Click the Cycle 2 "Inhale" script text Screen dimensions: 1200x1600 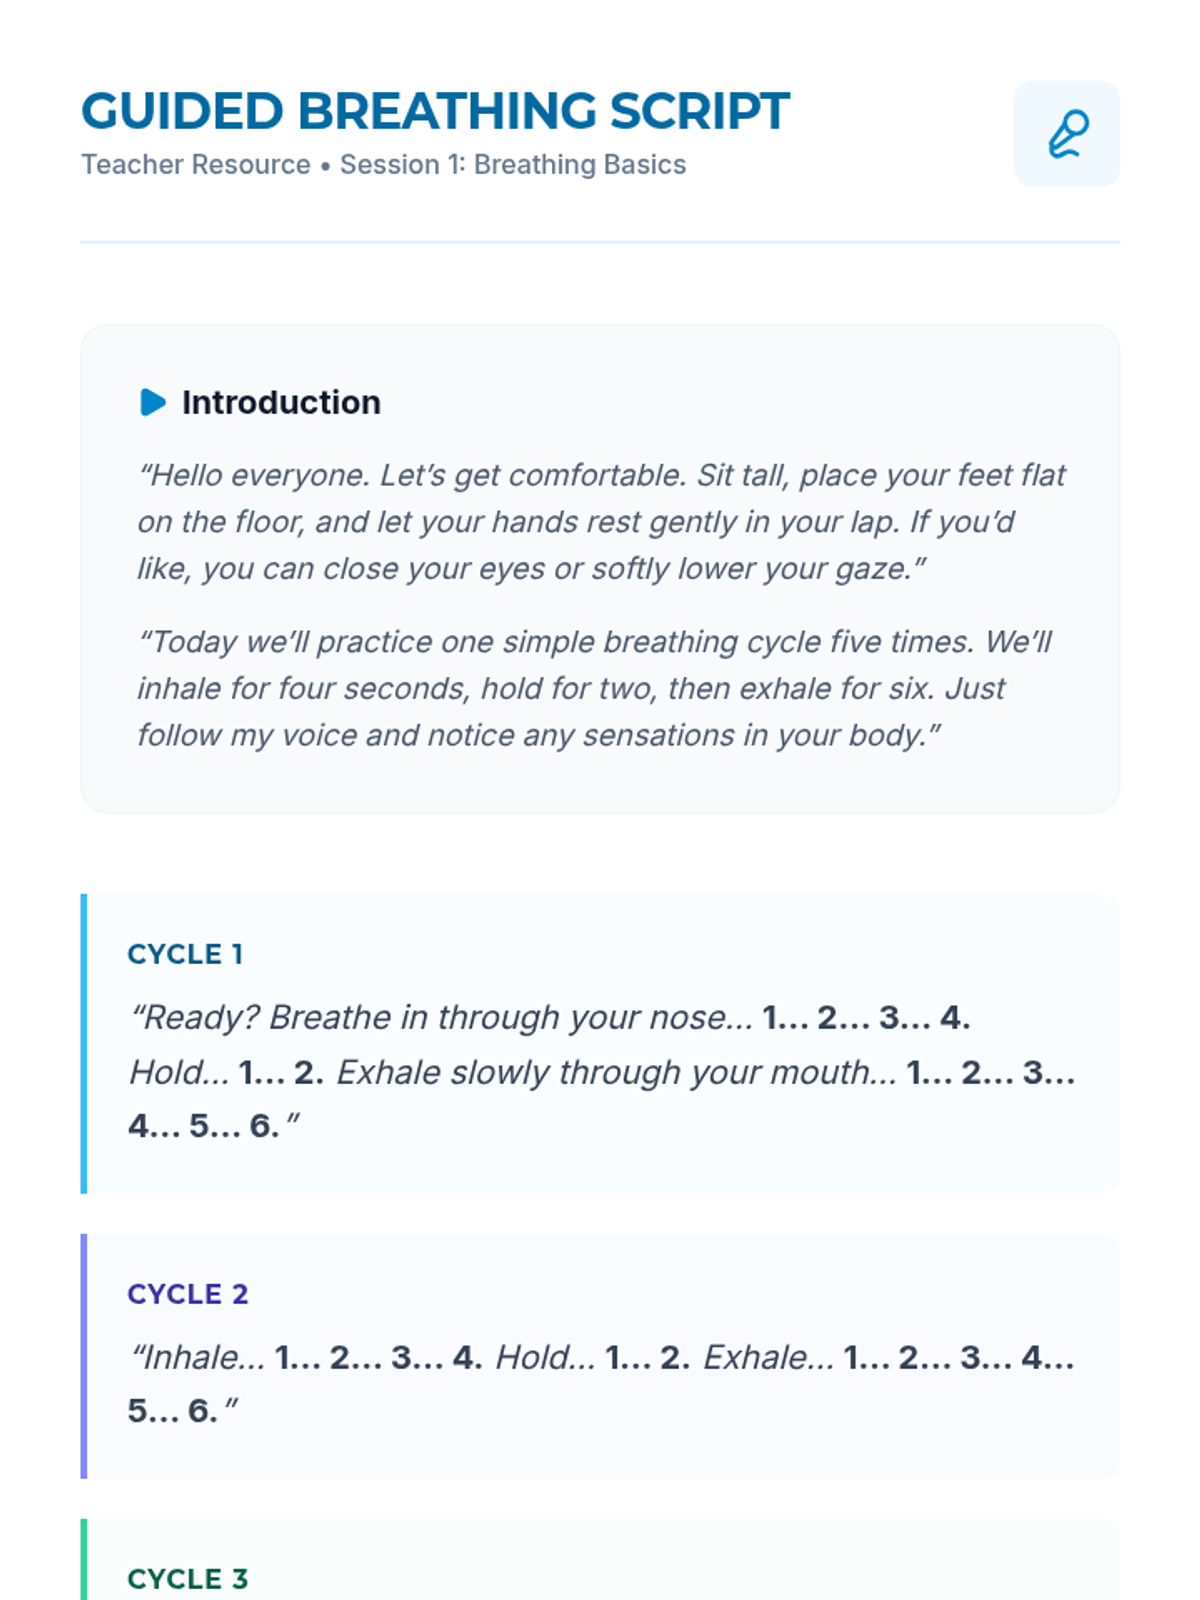pyautogui.click(x=200, y=1358)
